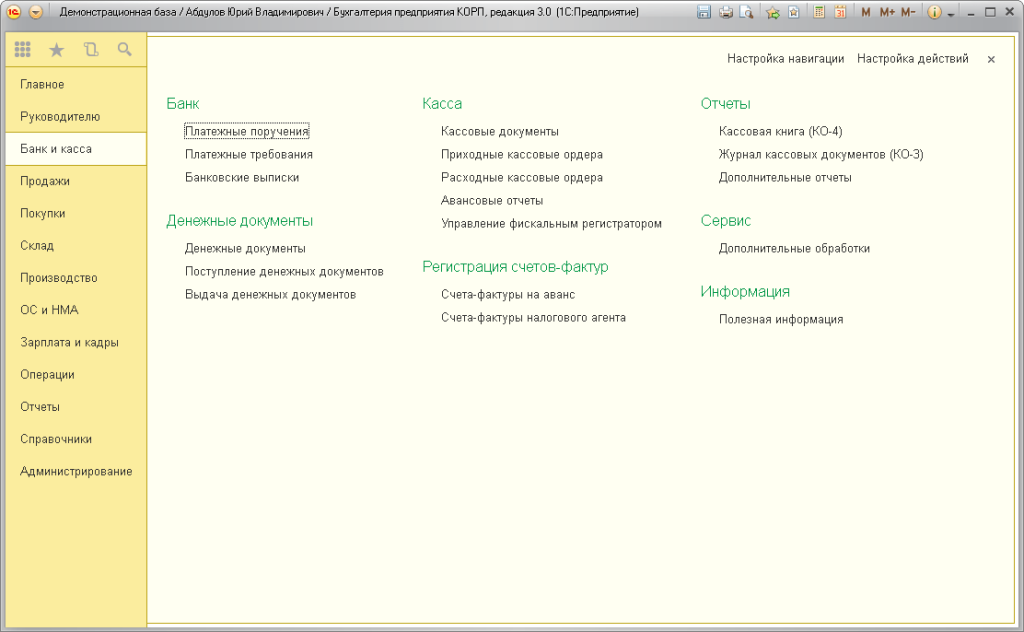The image size is (1024, 632).
Task: Open Кассовая книга (КО-4) report link
Action: (780, 131)
